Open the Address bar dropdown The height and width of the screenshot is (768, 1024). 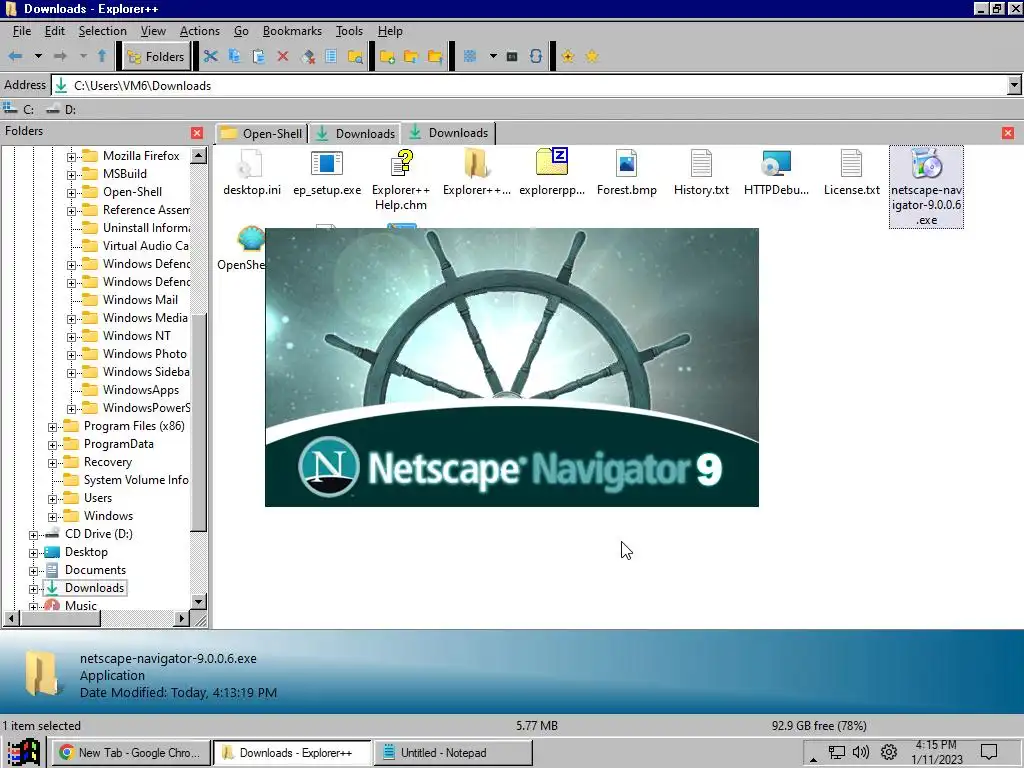(1014, 85)
